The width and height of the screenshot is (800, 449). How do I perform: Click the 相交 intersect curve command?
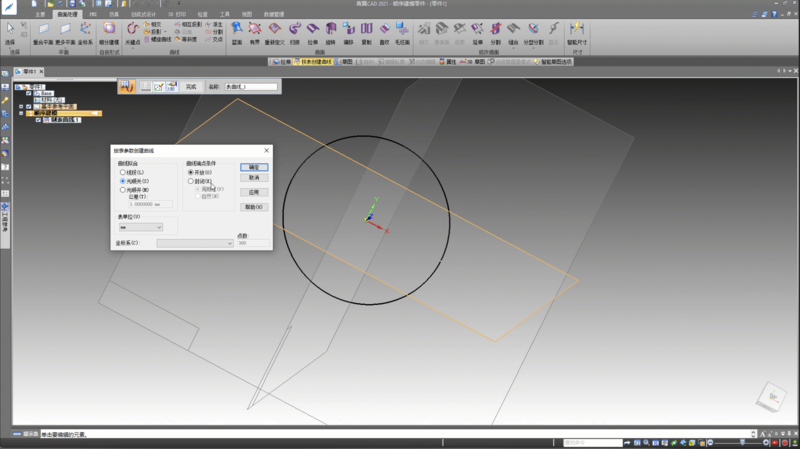coord(153,24)
